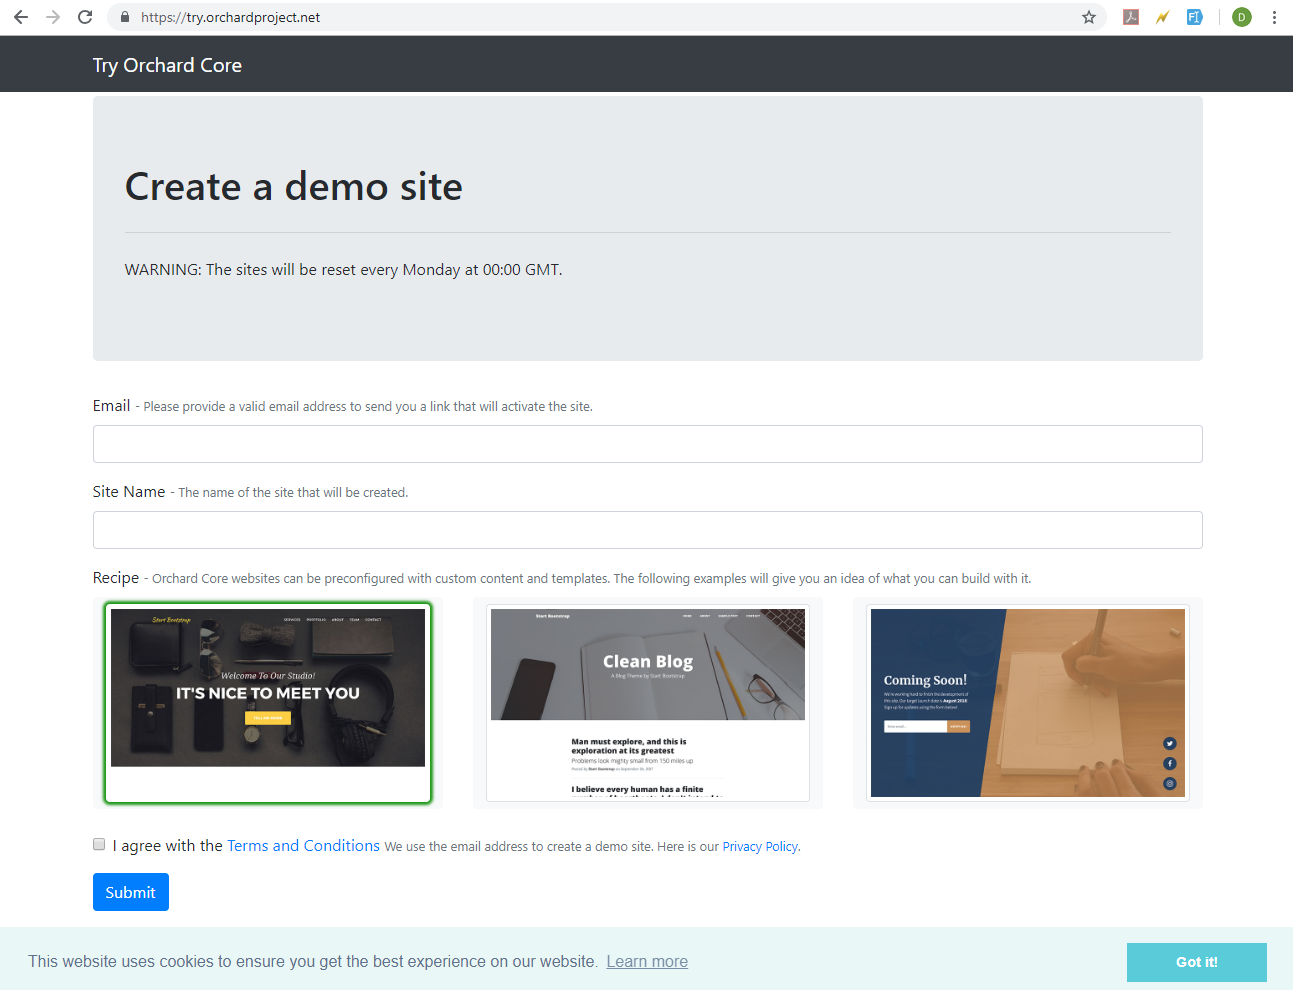Open the Privacy Policy link
Screen dimensions: 1293x990
pyautogui.click(x=760, y=847)
